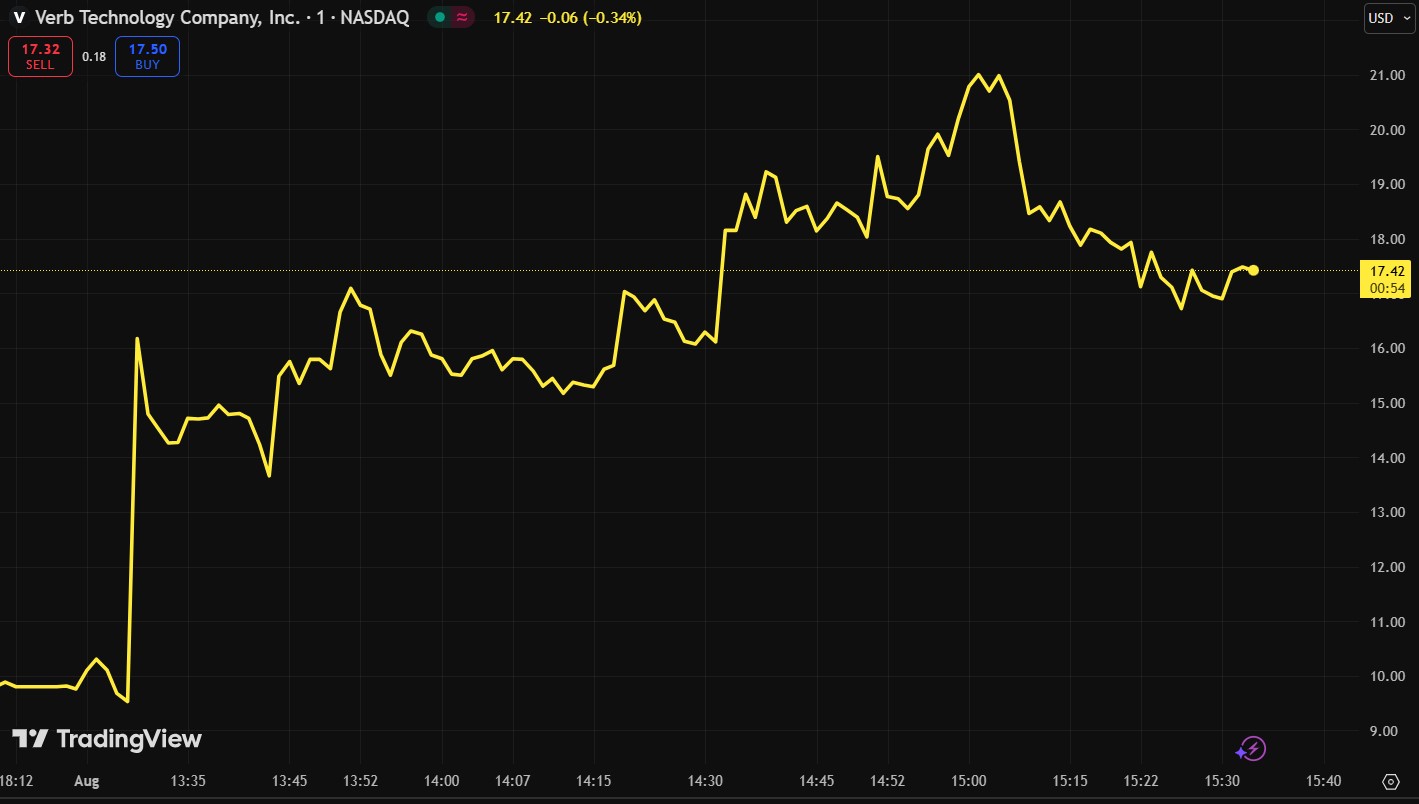Click the 14:45 time axis label
This screenshot has height=804, width=1419.
817,781
